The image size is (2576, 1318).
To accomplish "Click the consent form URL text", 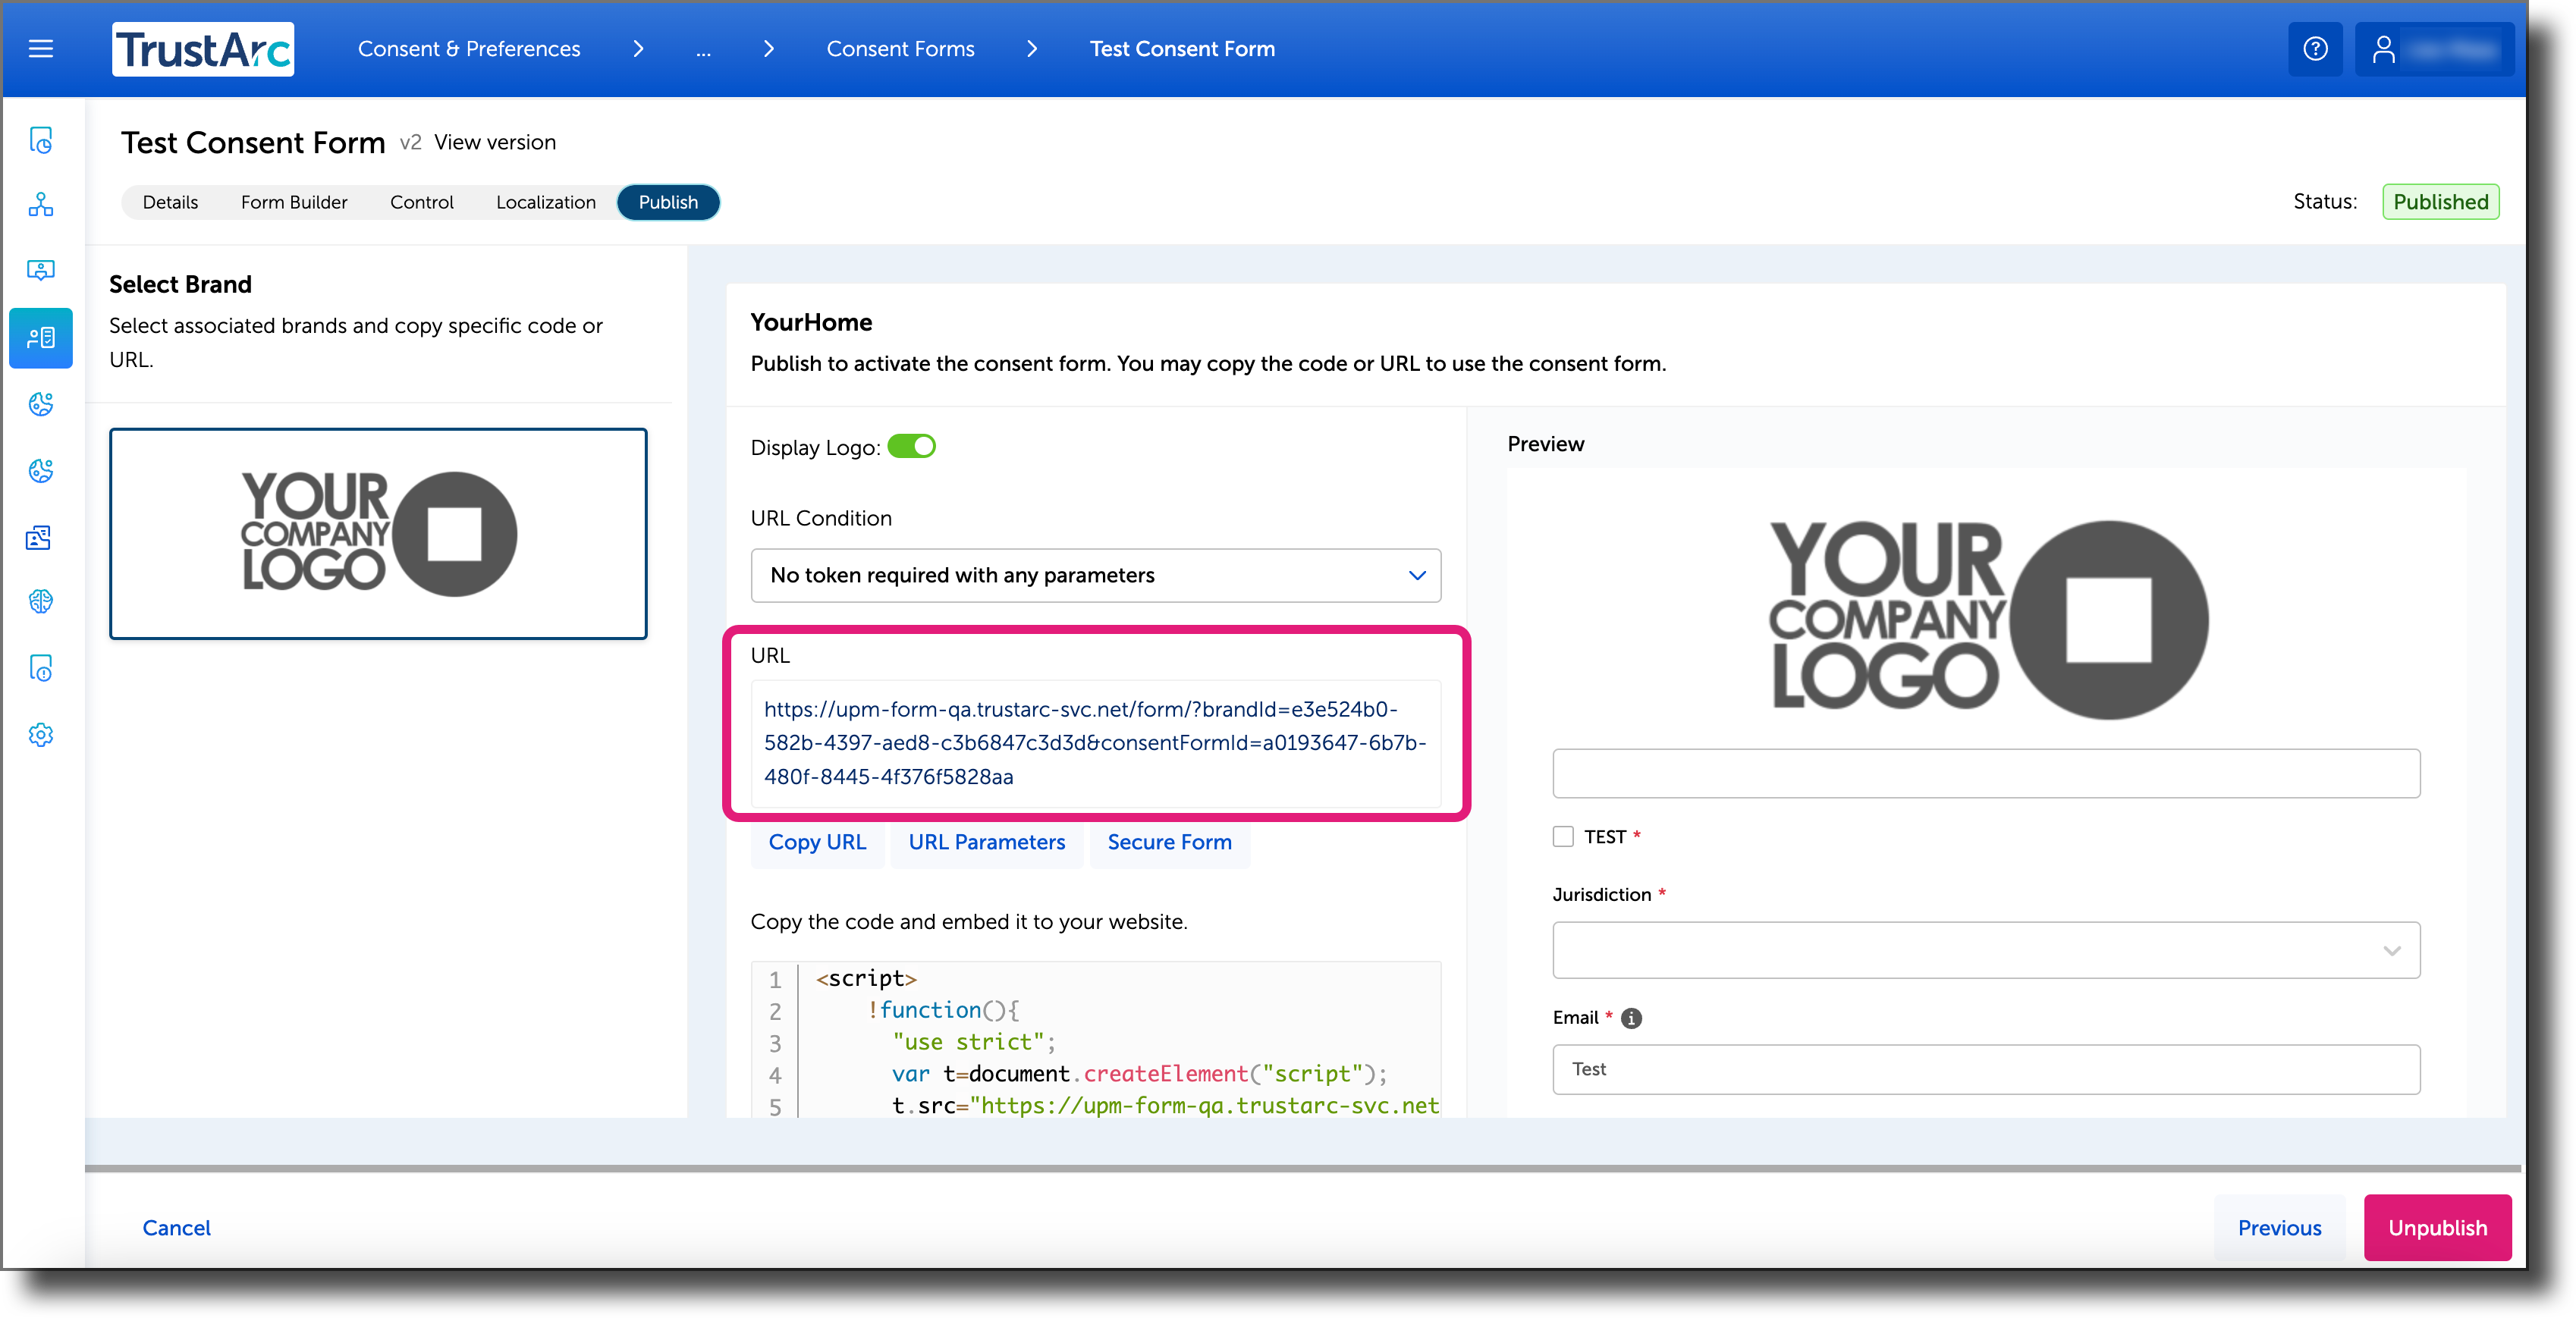I will (x=1095, y=743).
